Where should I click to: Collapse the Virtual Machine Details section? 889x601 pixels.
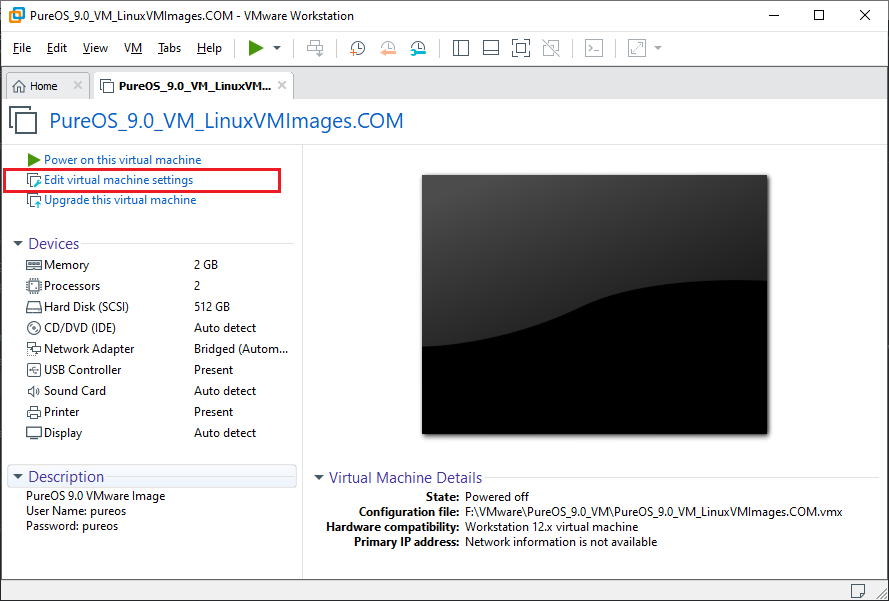click(319, 478)
